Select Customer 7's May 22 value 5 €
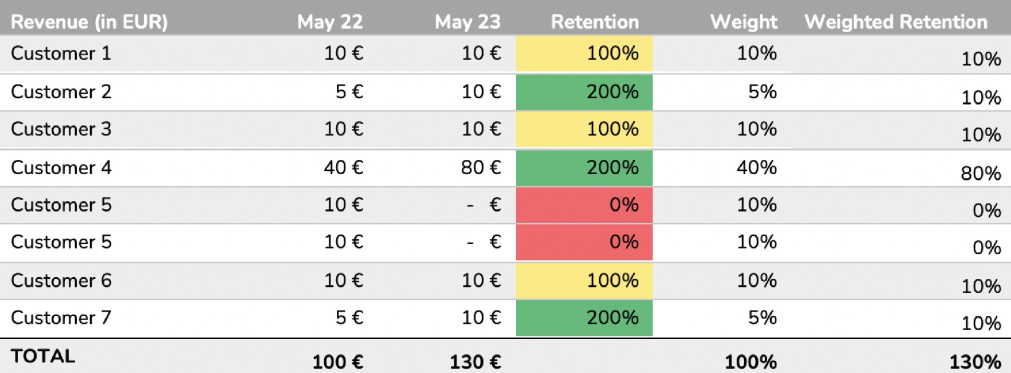This screenshot has width=1011, height=373. click(350, 318)
